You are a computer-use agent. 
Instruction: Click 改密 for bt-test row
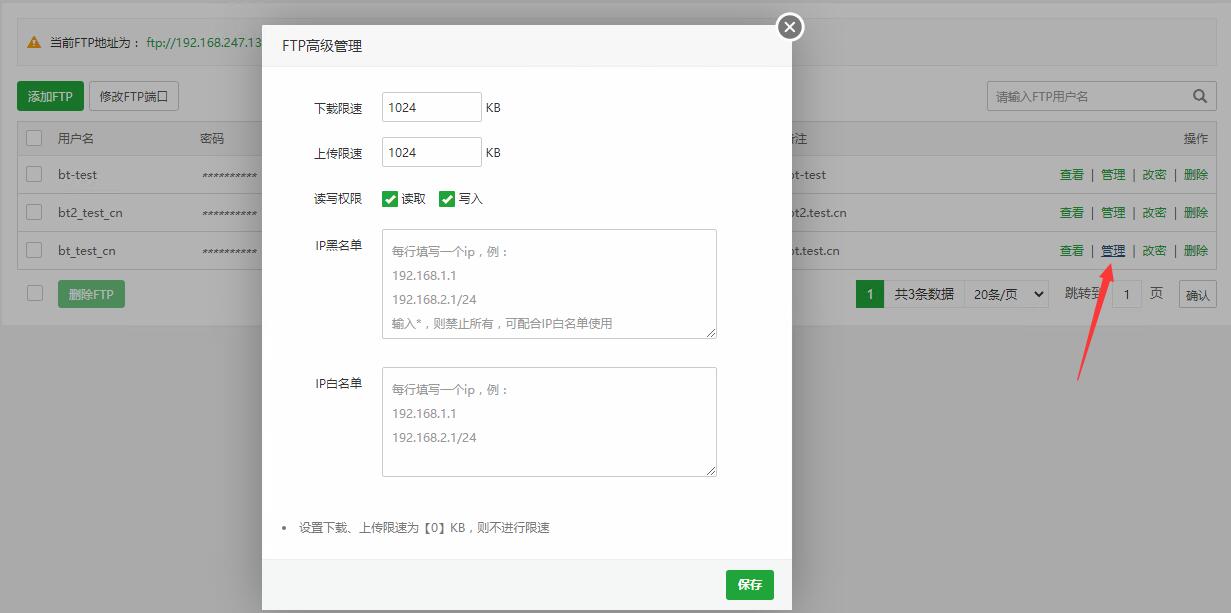pos(1154,175)
